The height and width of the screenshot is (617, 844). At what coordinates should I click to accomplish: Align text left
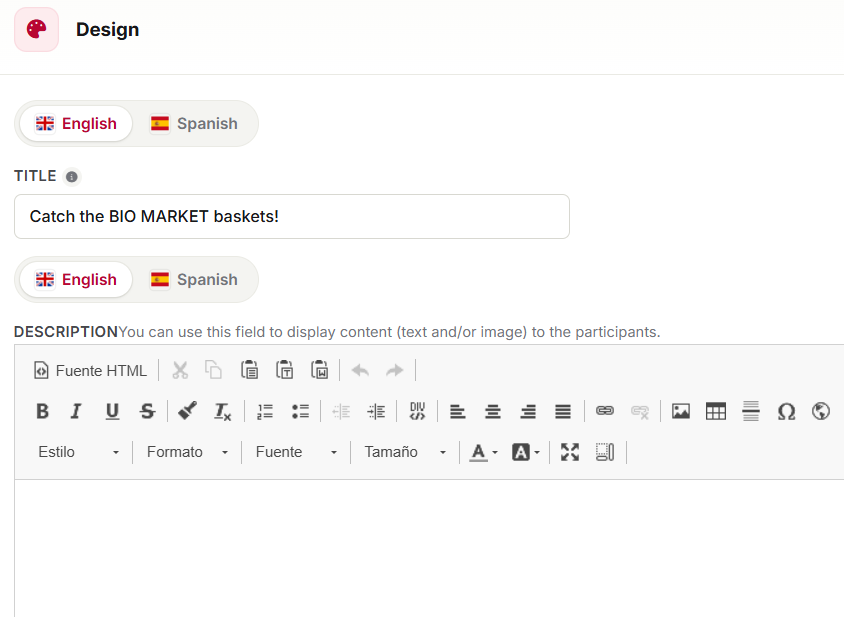coord(458,412)
